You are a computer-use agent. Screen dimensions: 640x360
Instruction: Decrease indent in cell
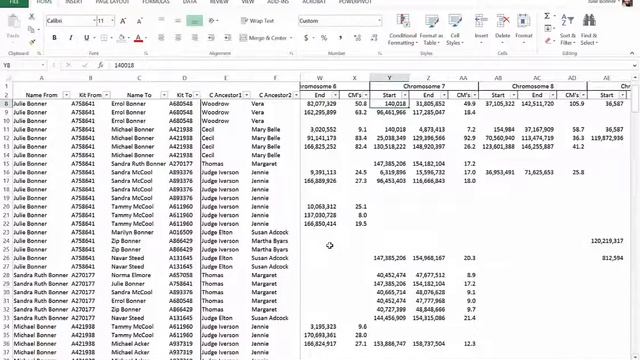point(211,38)
